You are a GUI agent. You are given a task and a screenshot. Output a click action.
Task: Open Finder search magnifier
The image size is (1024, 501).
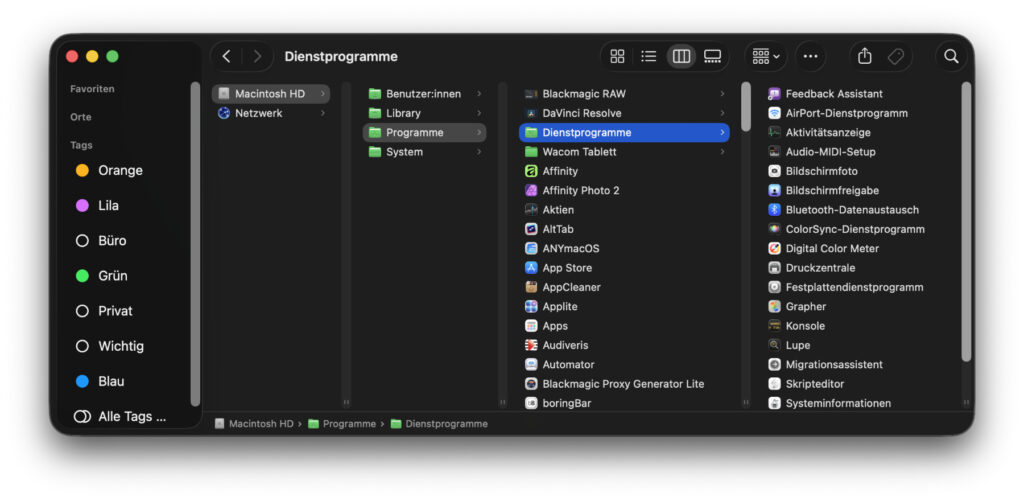[951, 56]
